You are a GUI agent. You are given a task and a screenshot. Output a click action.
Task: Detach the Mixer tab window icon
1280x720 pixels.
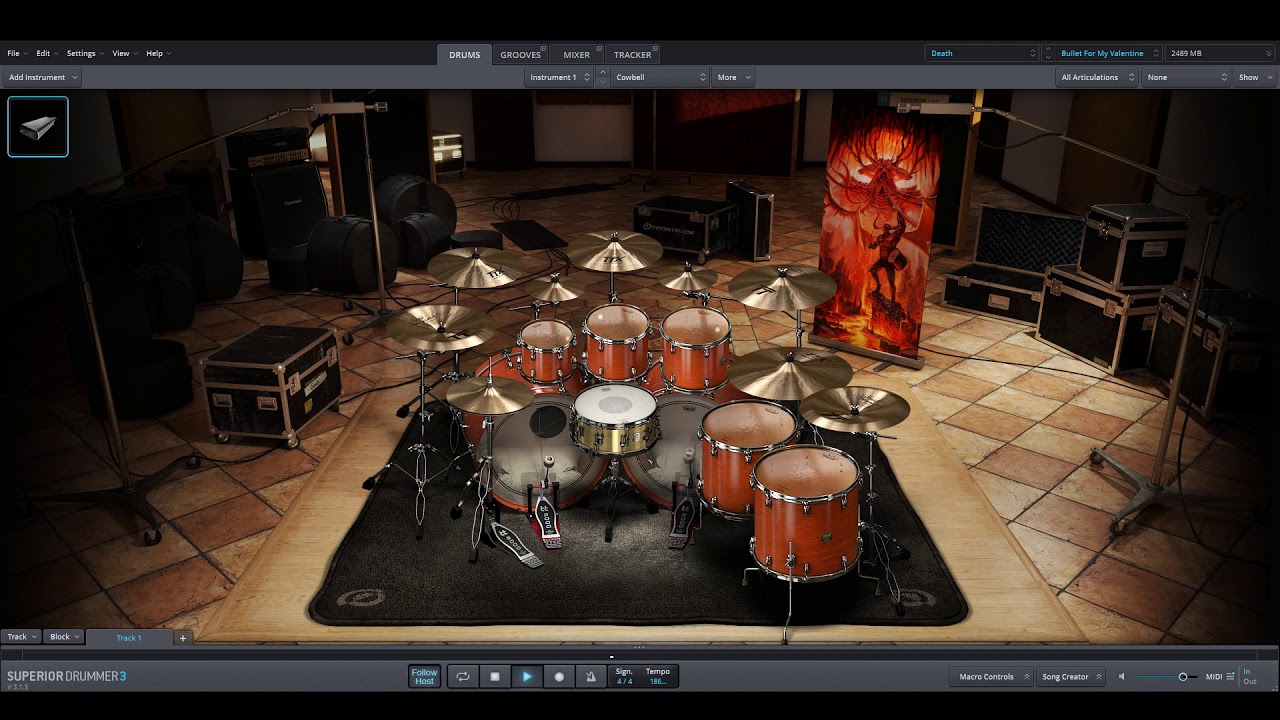(x=598, y=48)
